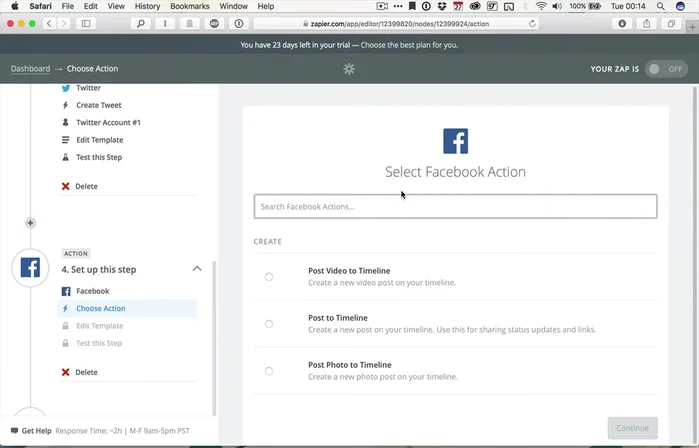
Task: Open the Bookmarks menu
Action: [190, 6]
